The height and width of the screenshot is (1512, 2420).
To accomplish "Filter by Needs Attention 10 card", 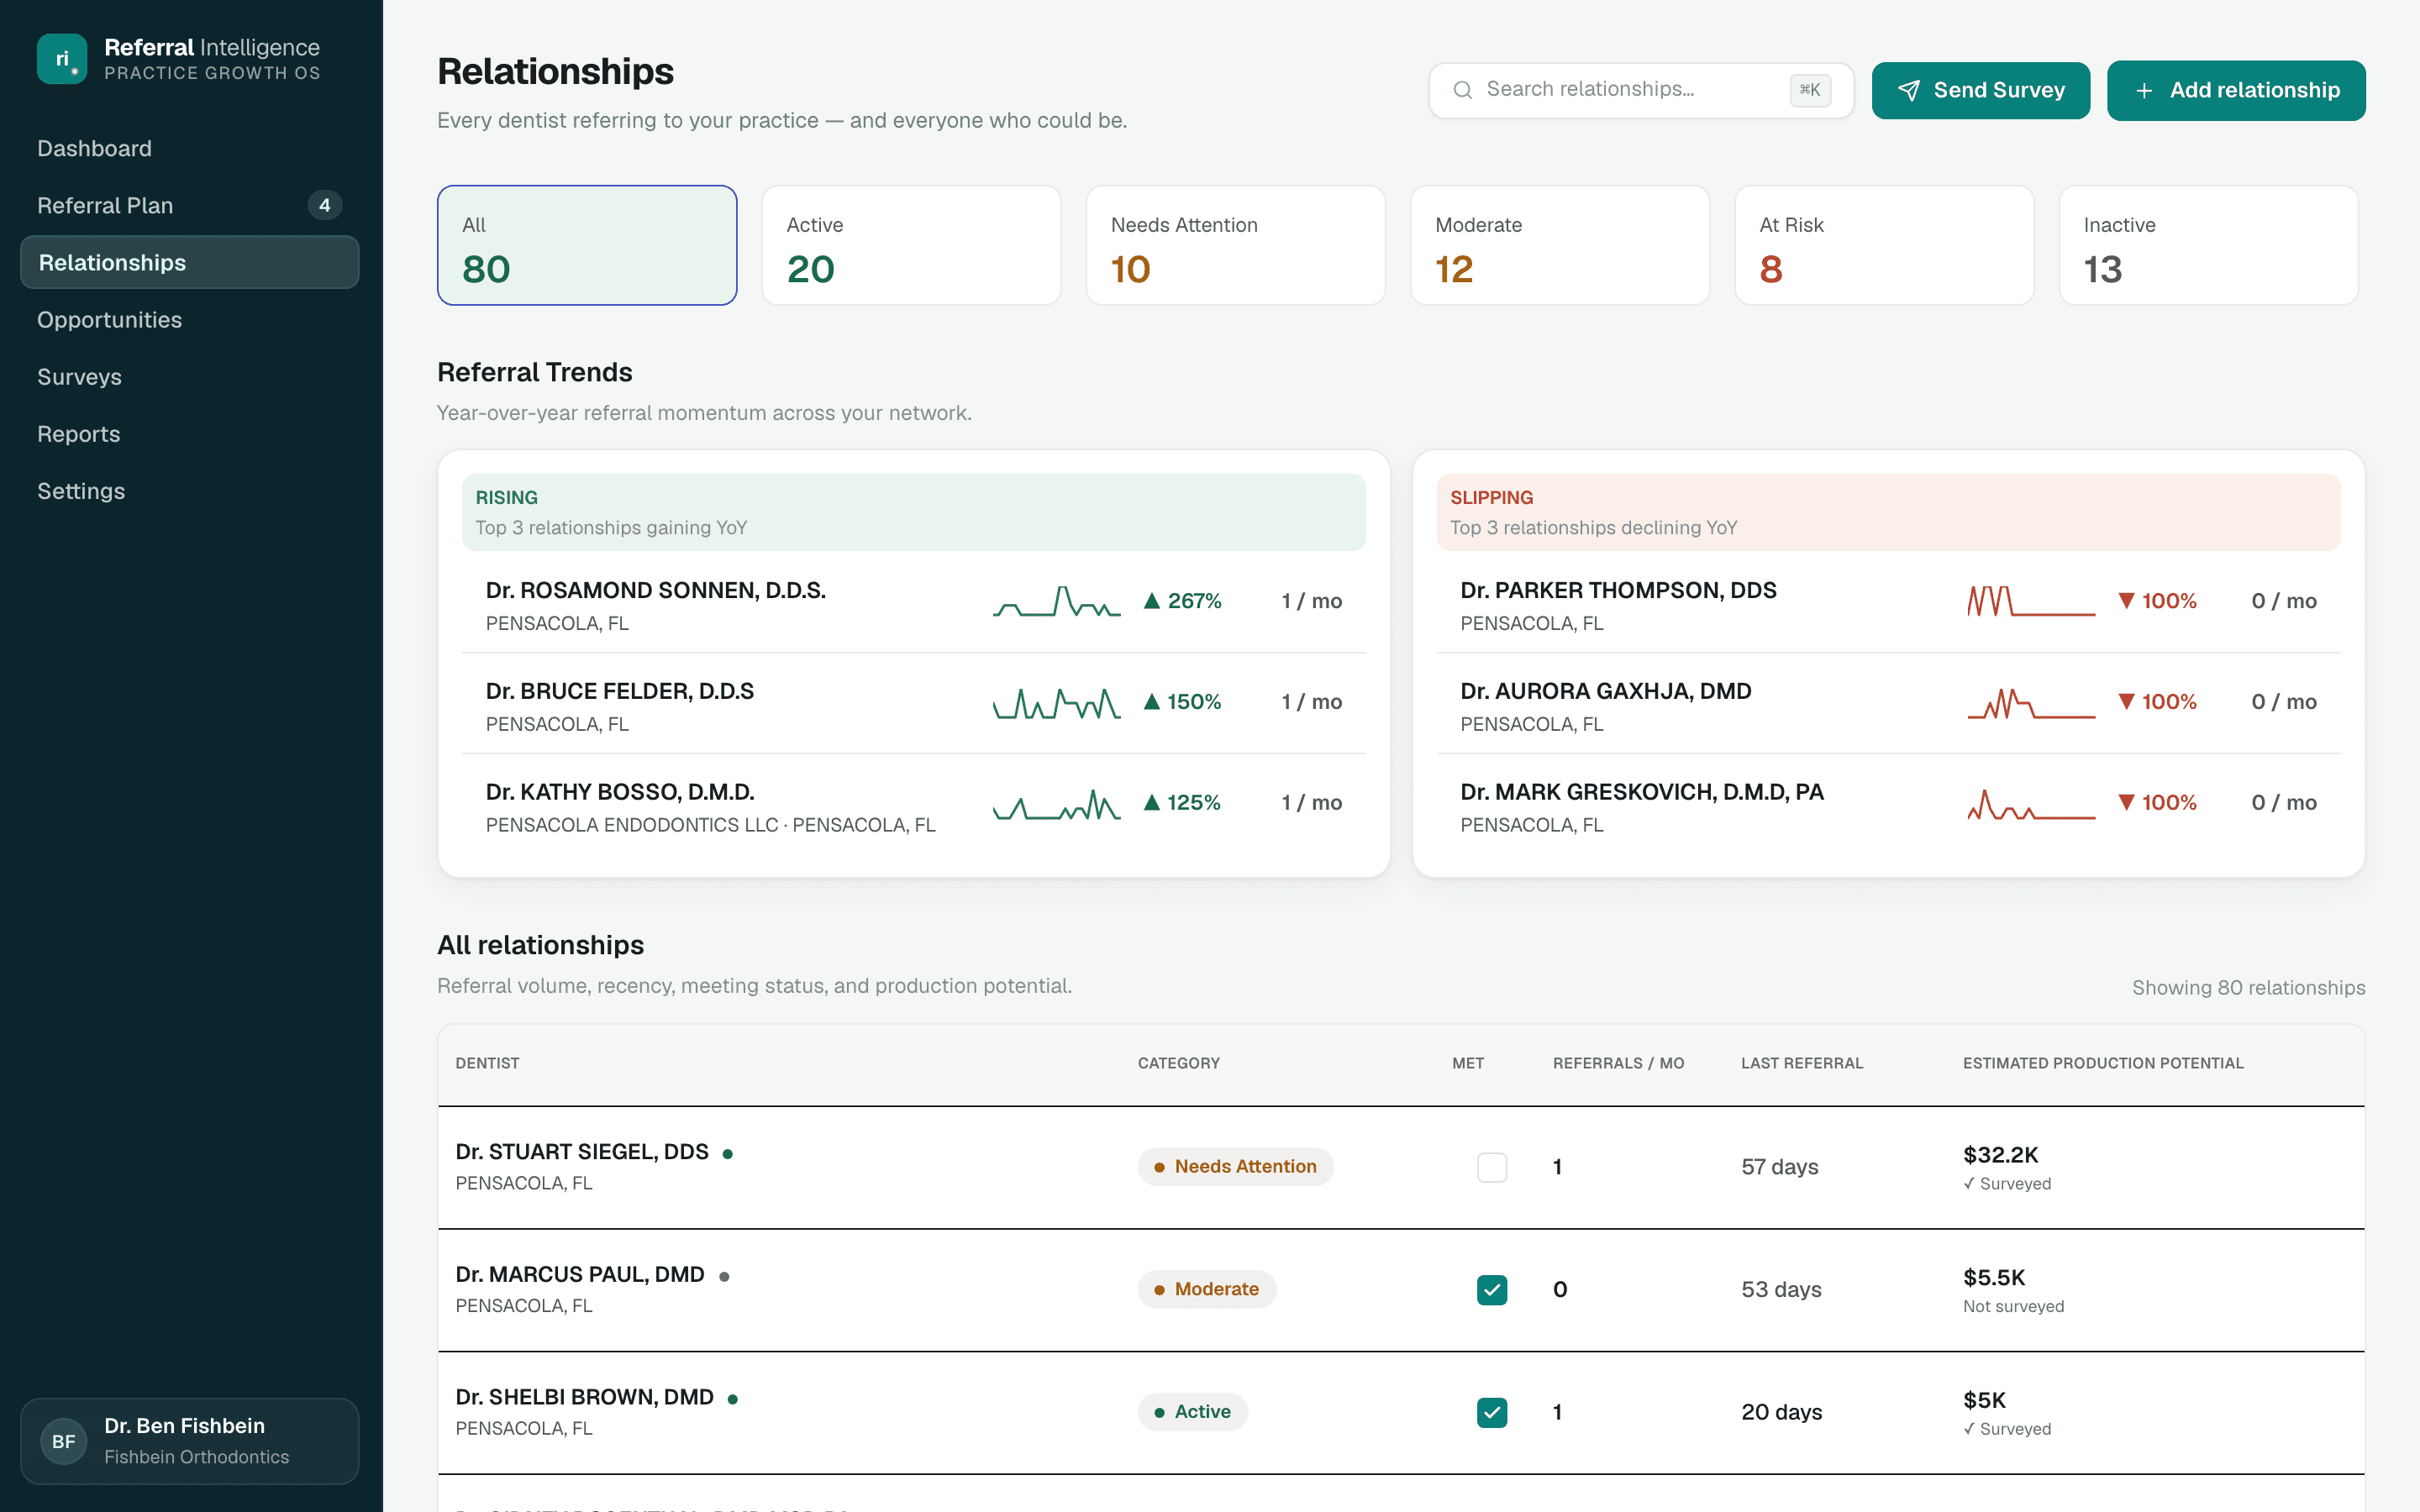I will [x=1235, y=245].
